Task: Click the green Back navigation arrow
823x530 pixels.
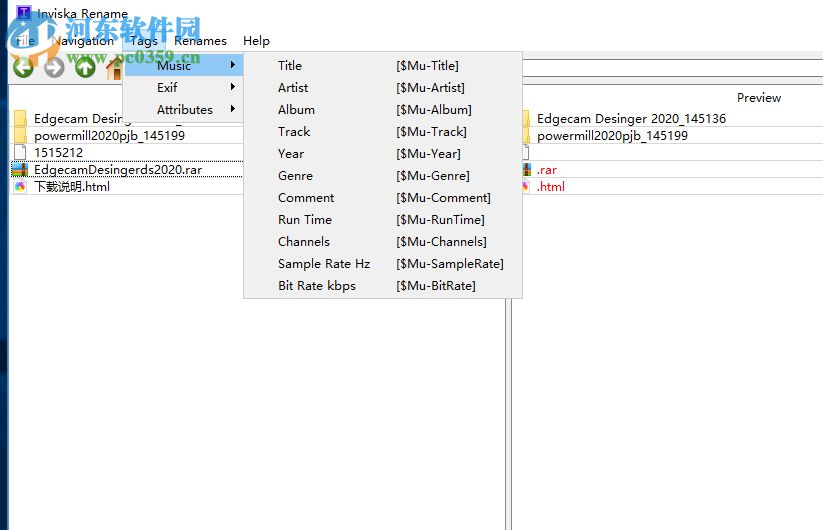Action: click(x=23, y=67)
